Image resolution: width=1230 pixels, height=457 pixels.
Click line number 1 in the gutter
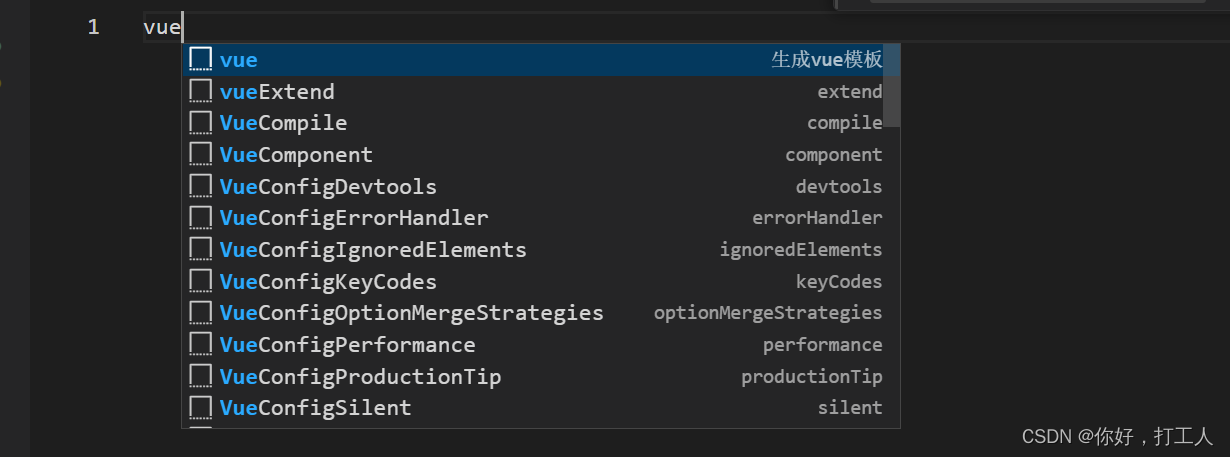click(x=93, y=27)
